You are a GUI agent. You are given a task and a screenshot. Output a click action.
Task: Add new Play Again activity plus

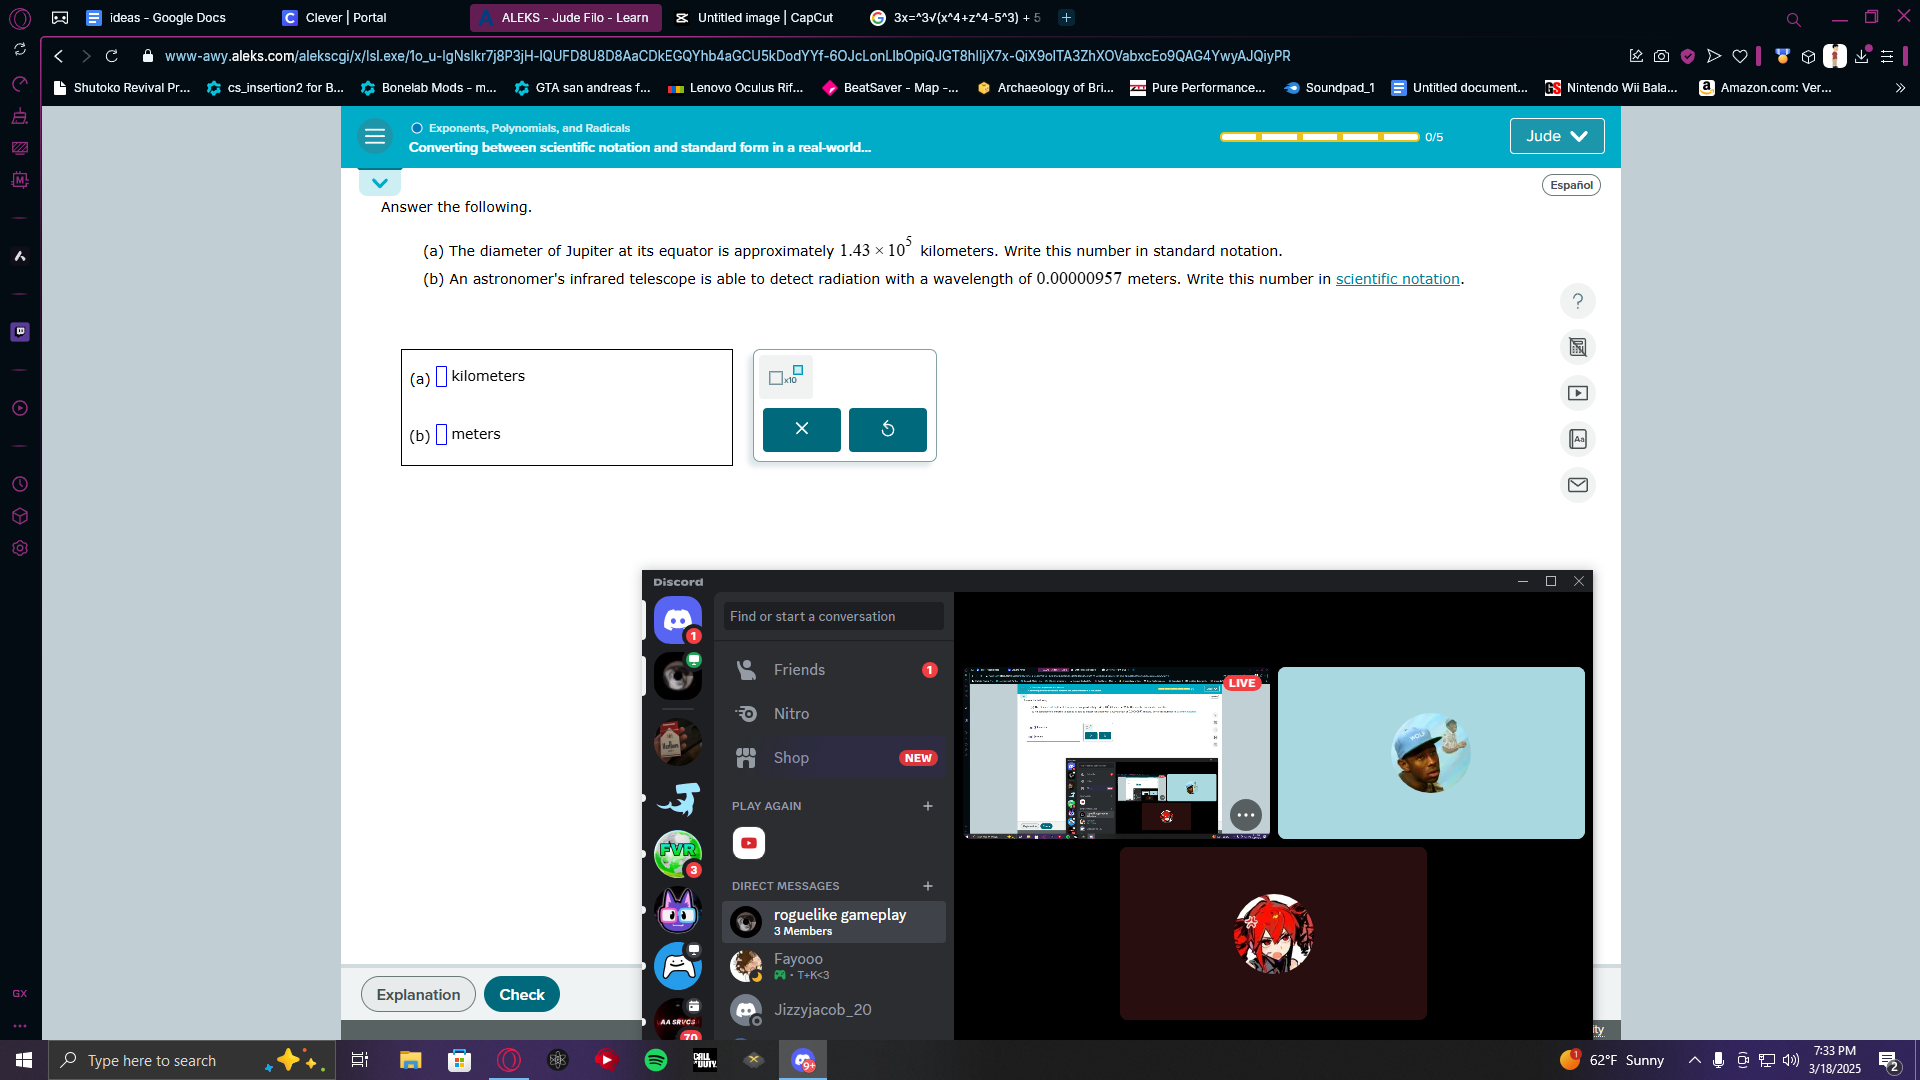click(928, 806)
